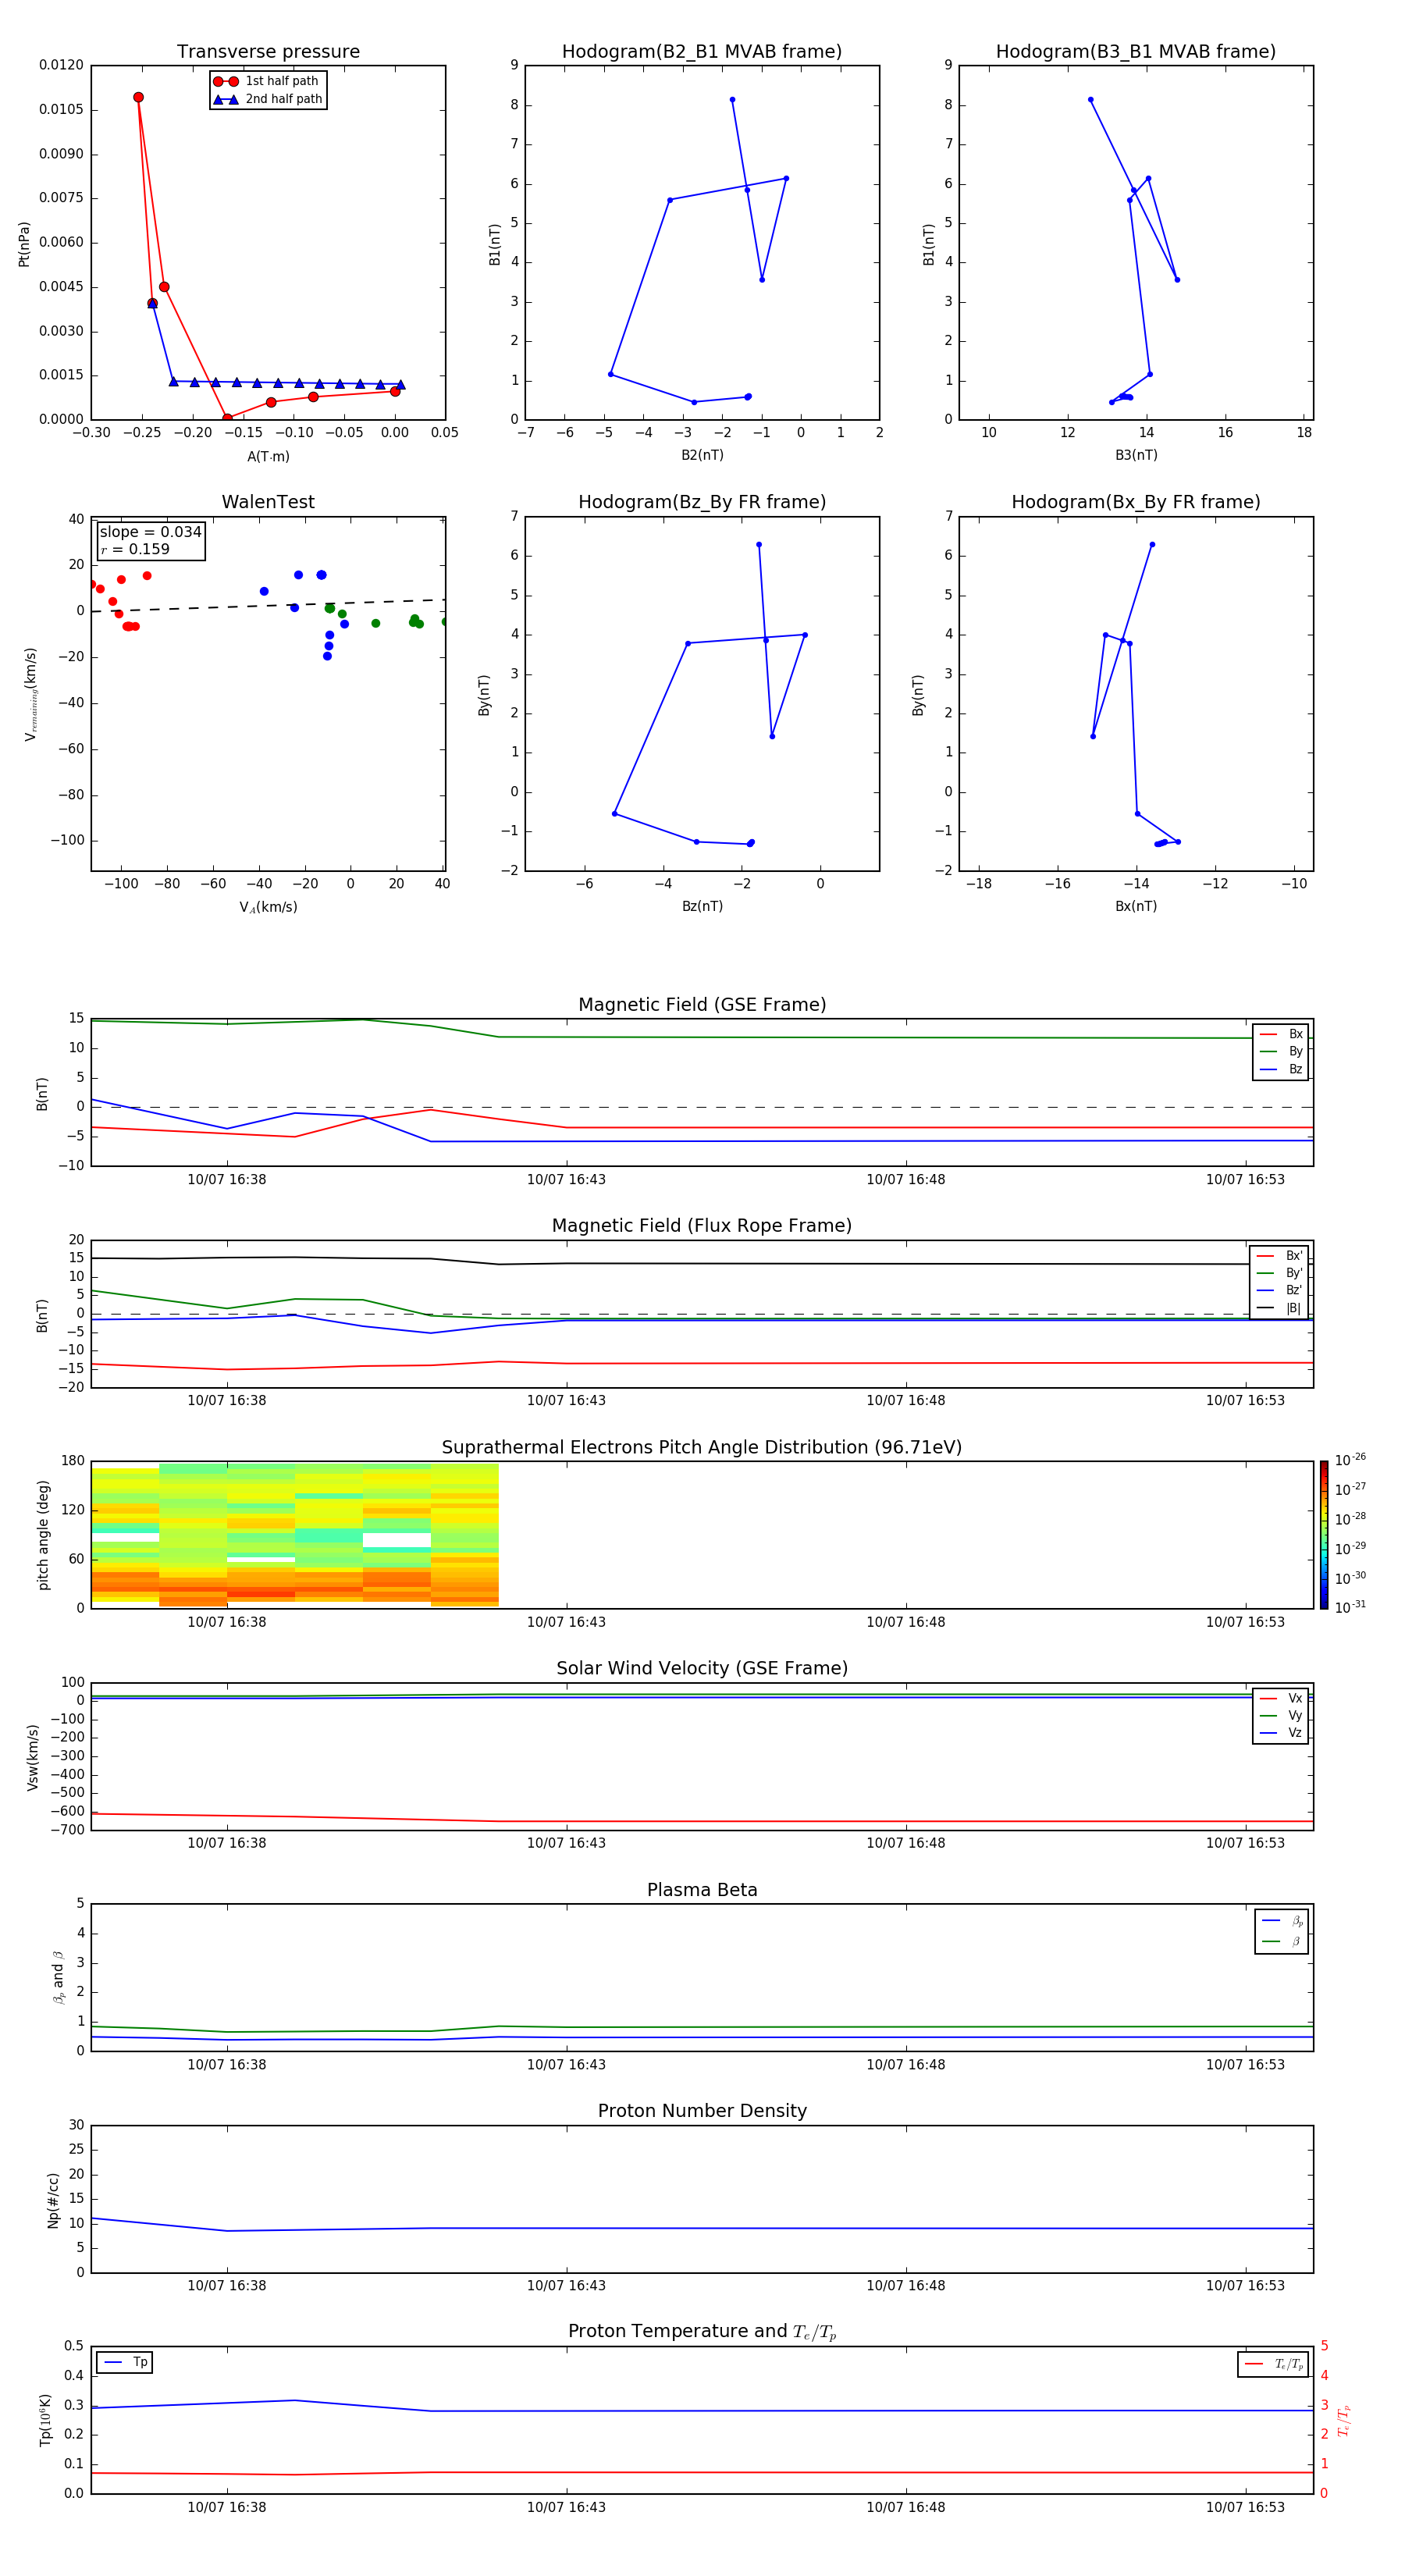
Task: Pick the Vx entry in velocity legend
Action: (x=1281, y=1698)
